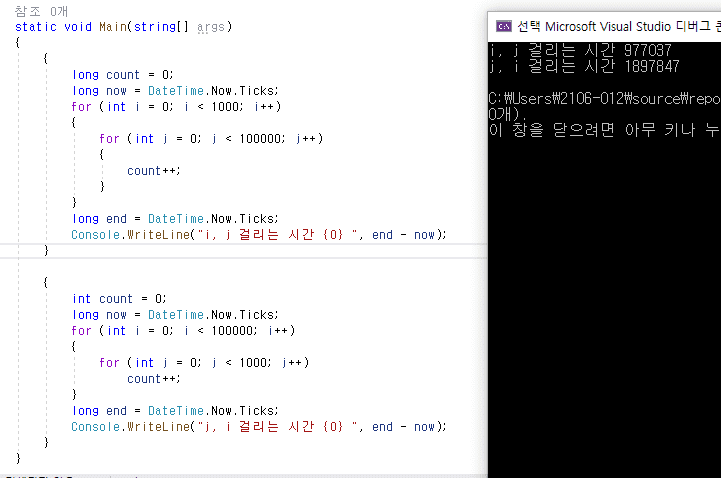Screen dimensions: 721x478
Task: Click the console title 'Microsoft Visual Studio 디버그'
Action: 627,27
